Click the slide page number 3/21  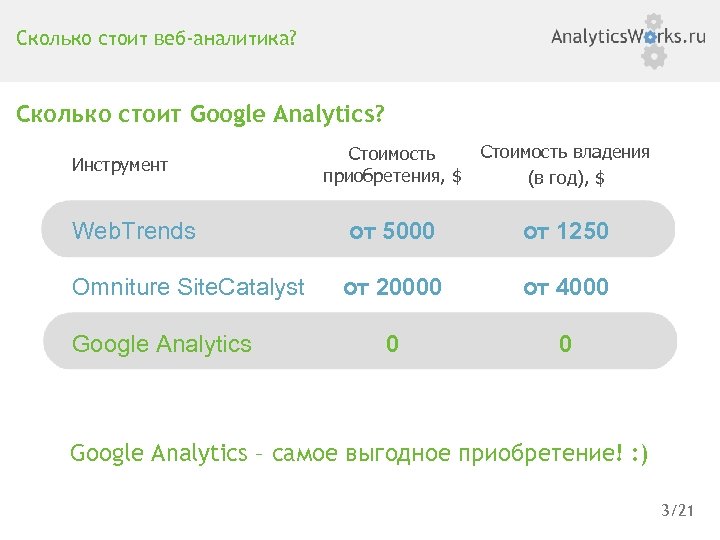click(x=677, y=511)
